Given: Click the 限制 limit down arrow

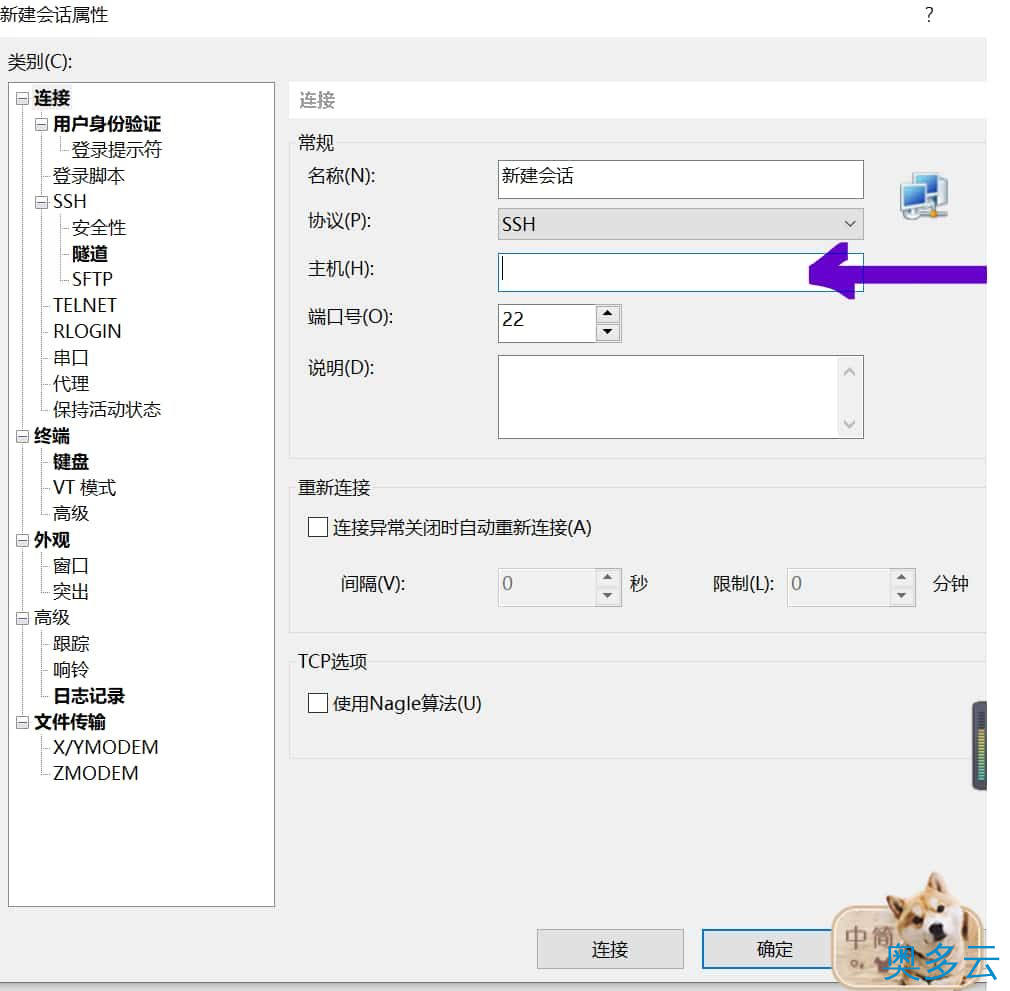Looking at the screenshot, I should [x=902, y=596].
